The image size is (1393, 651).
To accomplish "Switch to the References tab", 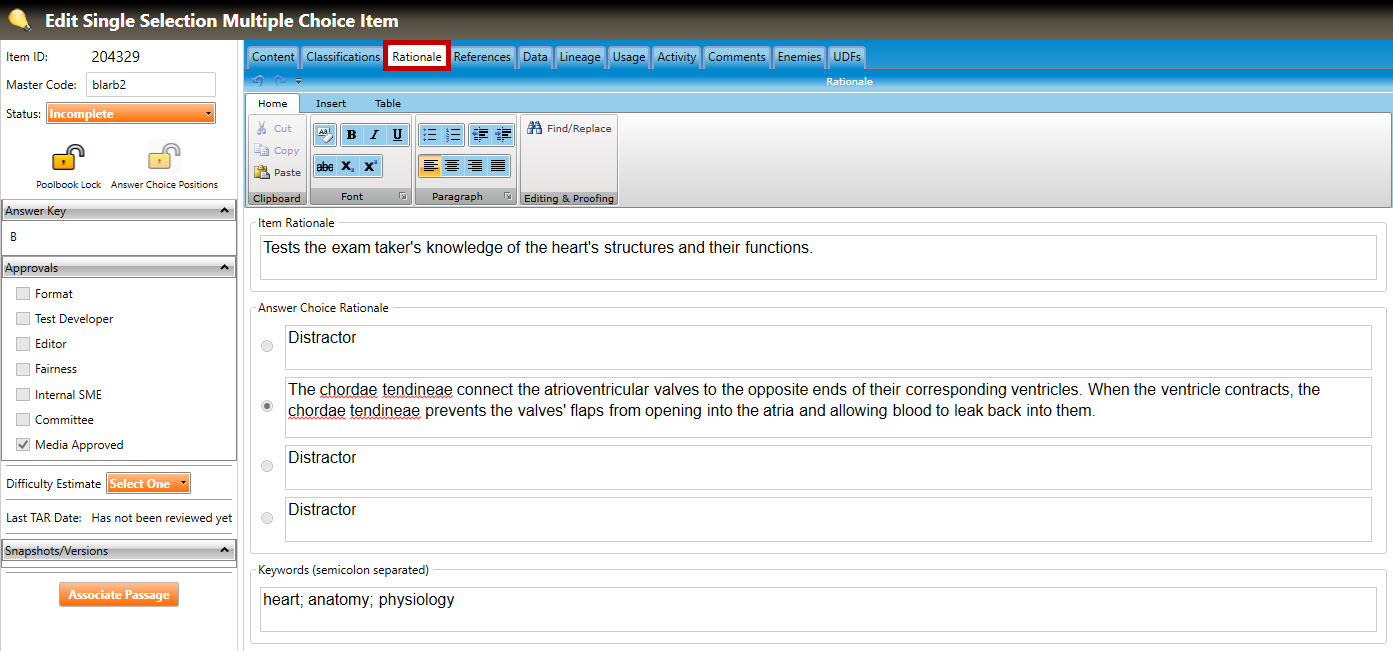I will [482, 57].
